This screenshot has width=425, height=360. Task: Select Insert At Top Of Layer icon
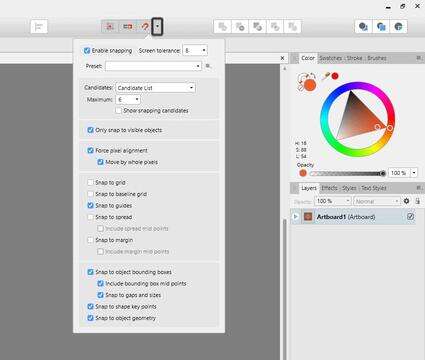coord(381,27)
